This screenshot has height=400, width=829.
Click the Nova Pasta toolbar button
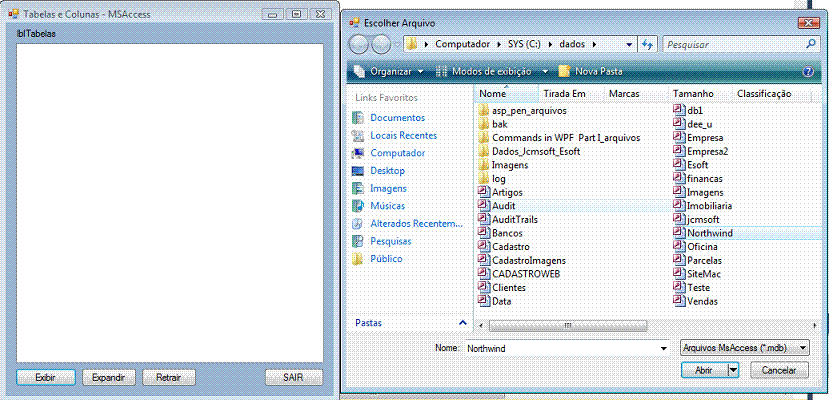point(591,71)
